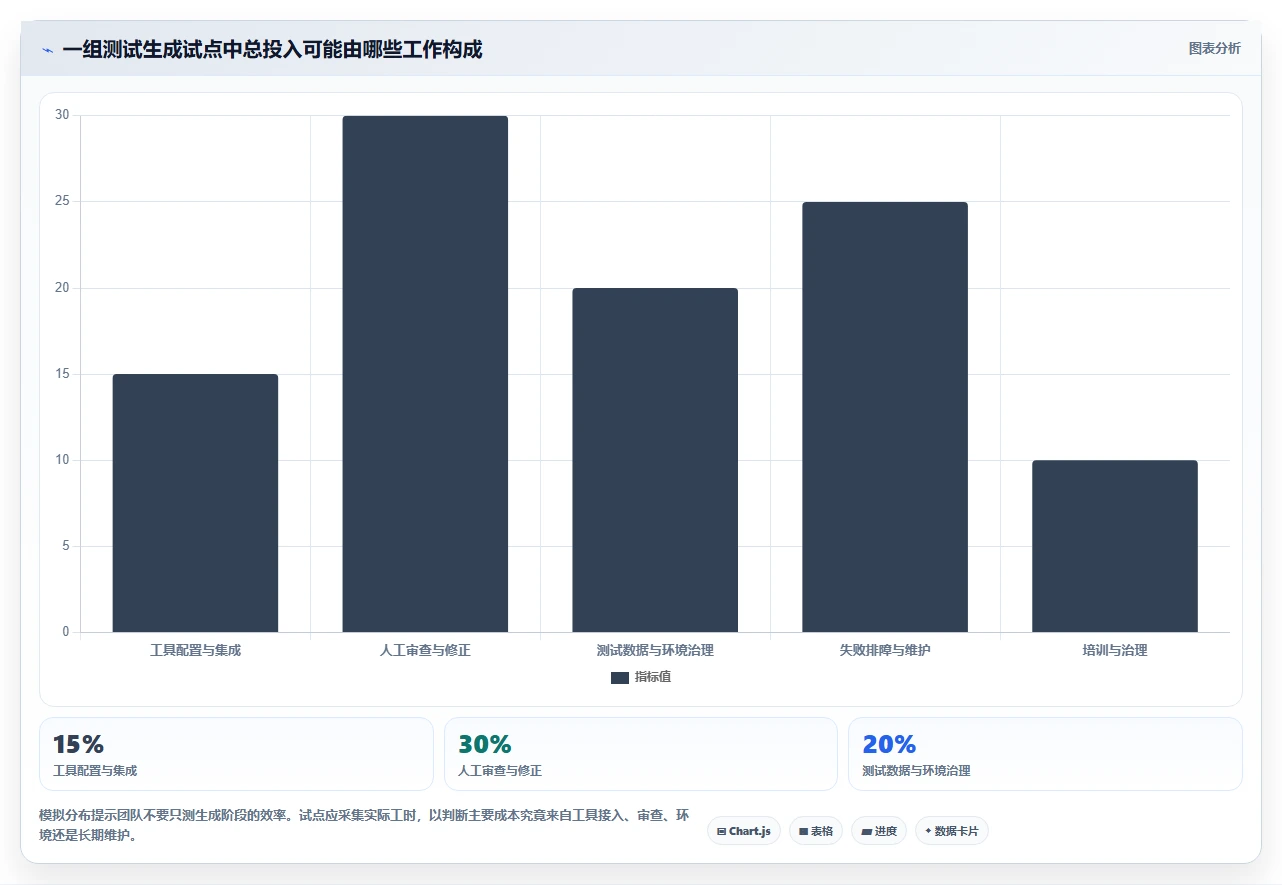Click the Chart.js tag chip
The height and width of the screenshot is (885, 1282).
click(743, 831)
